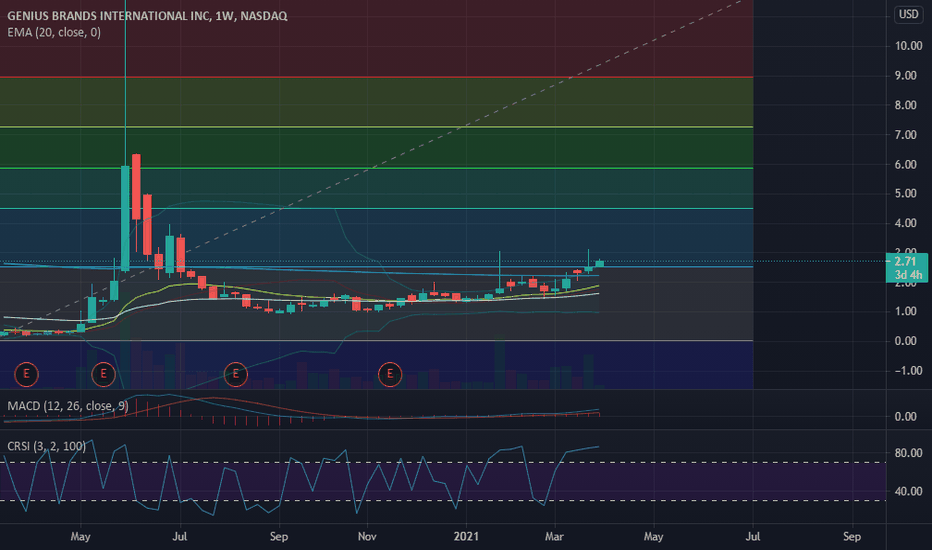
Task: Click the earnings E marker near mid-November
Action: click(391, 374)
